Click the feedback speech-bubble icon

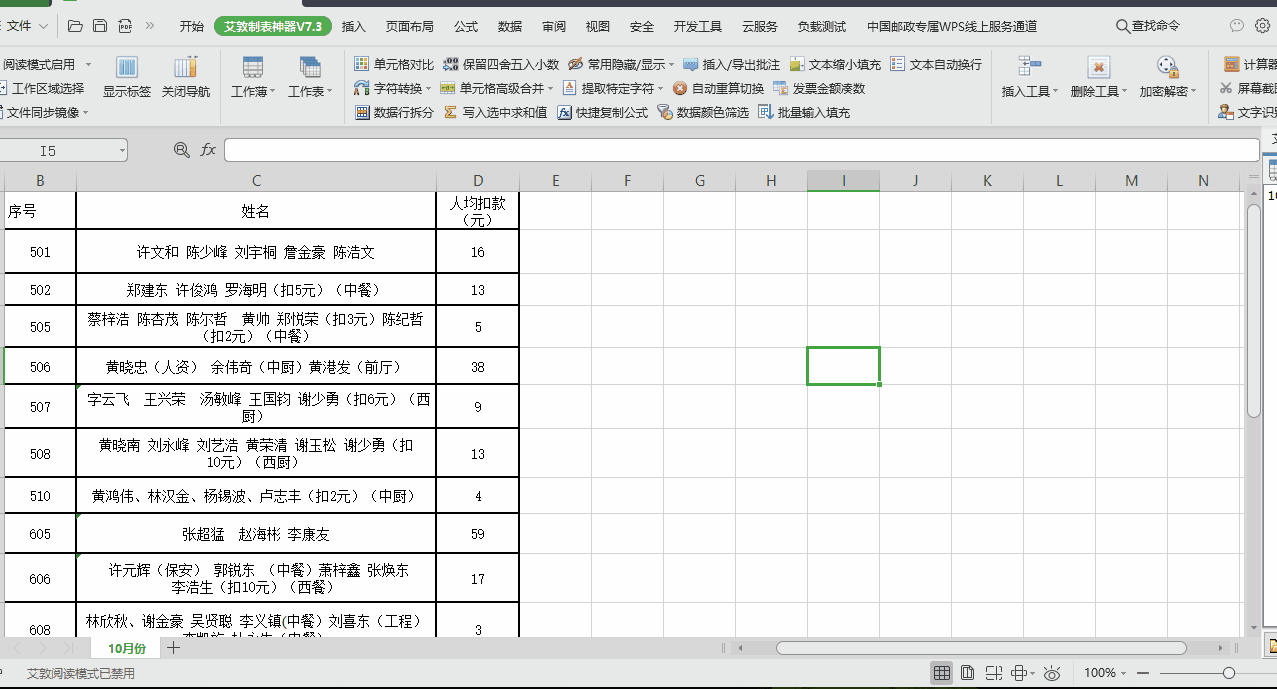1237,26
